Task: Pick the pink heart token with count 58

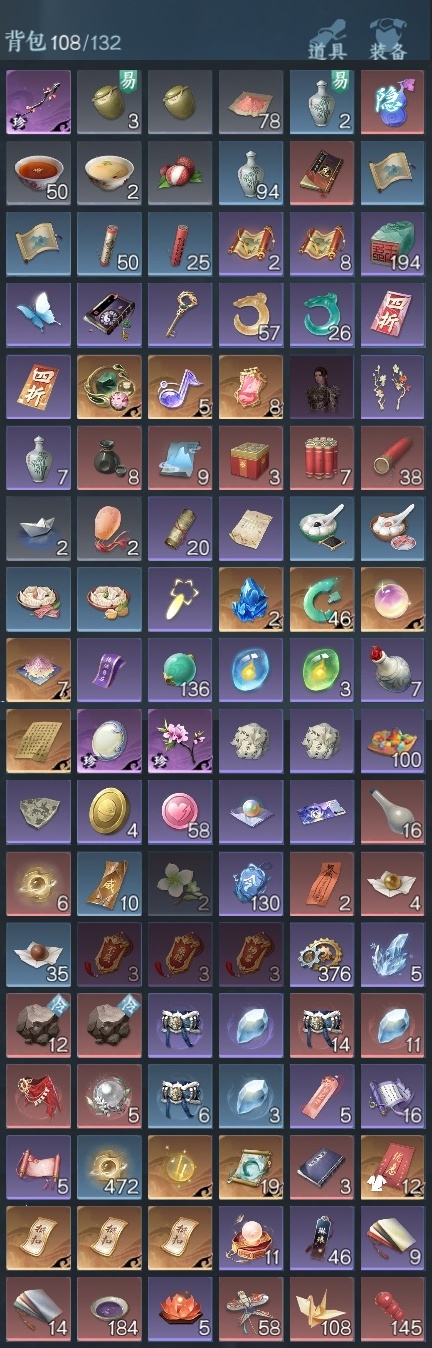Action: click(x=180, y=812)
